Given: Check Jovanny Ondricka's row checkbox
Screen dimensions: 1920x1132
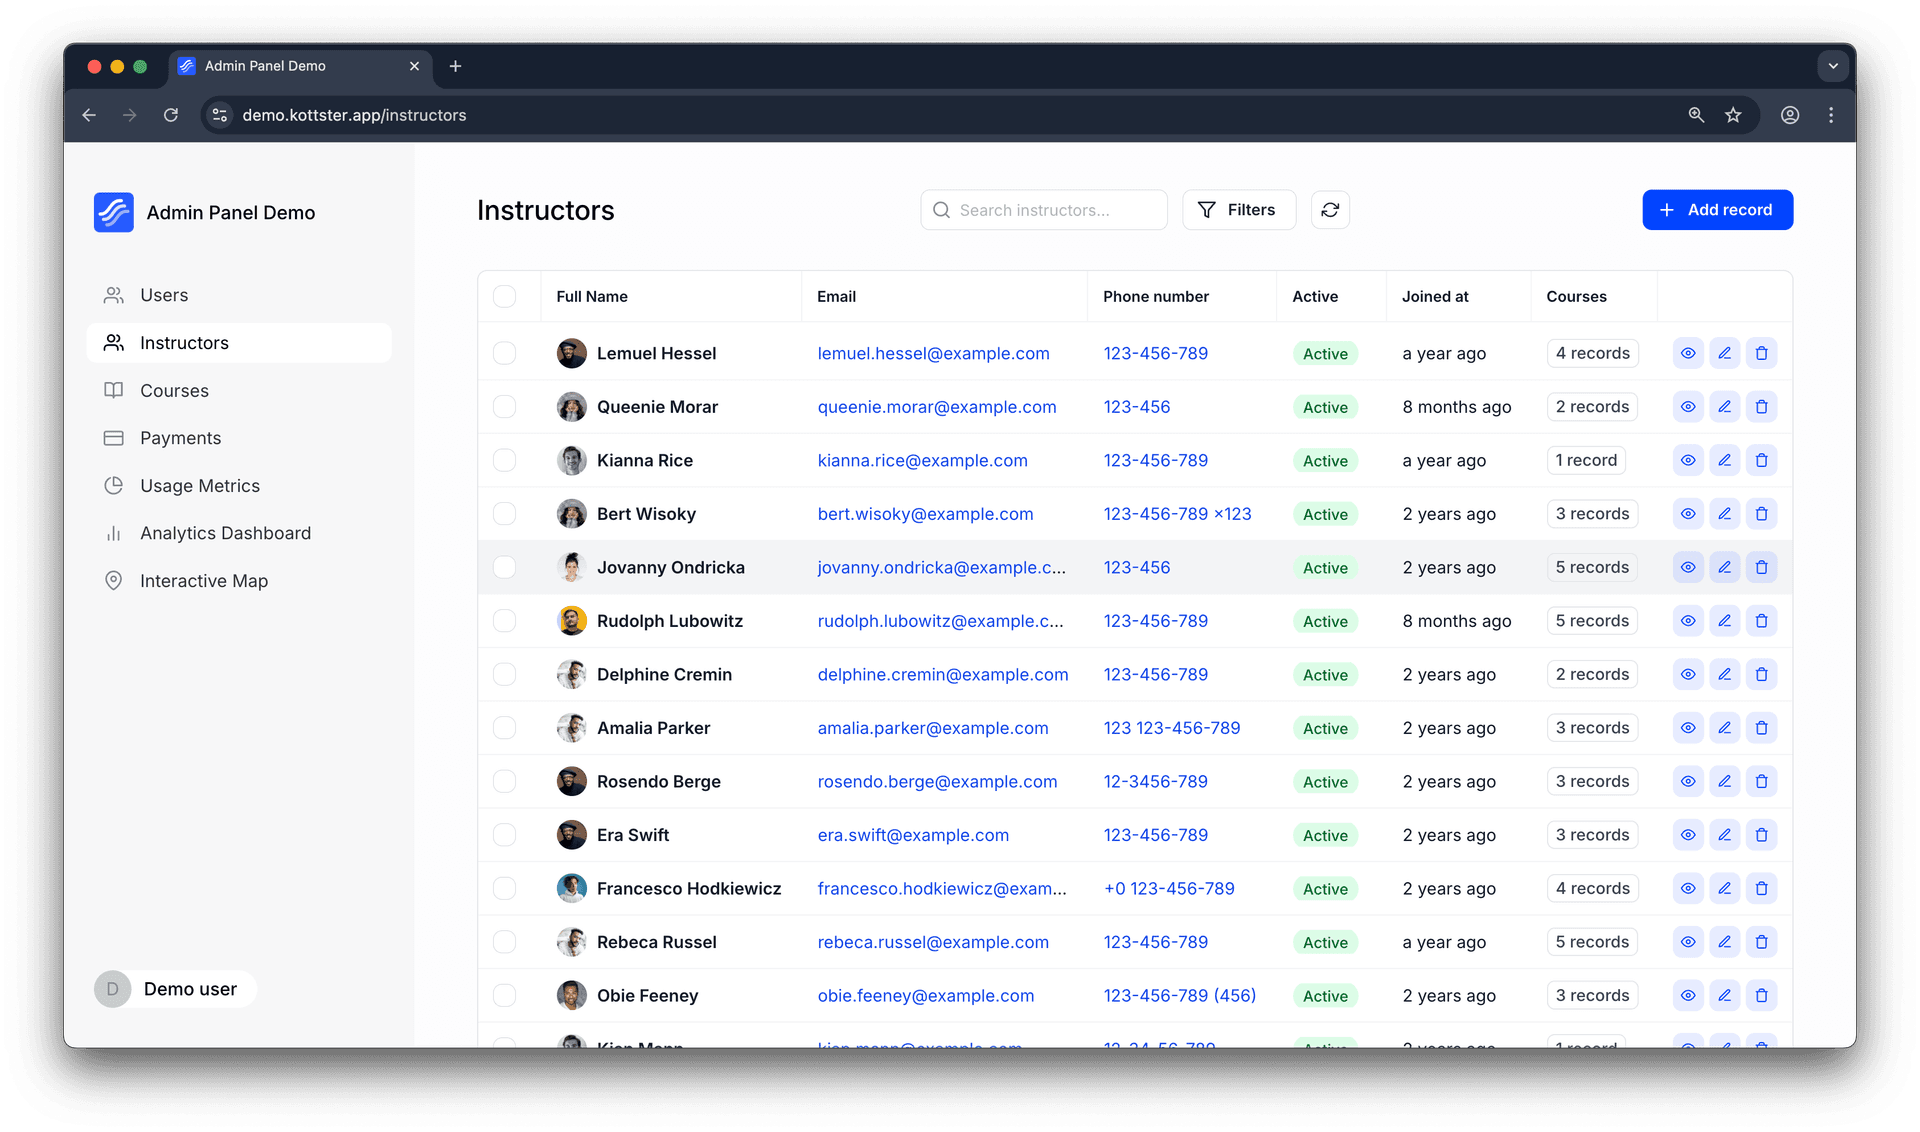Looking at the screenshot, I should point(505,567).
